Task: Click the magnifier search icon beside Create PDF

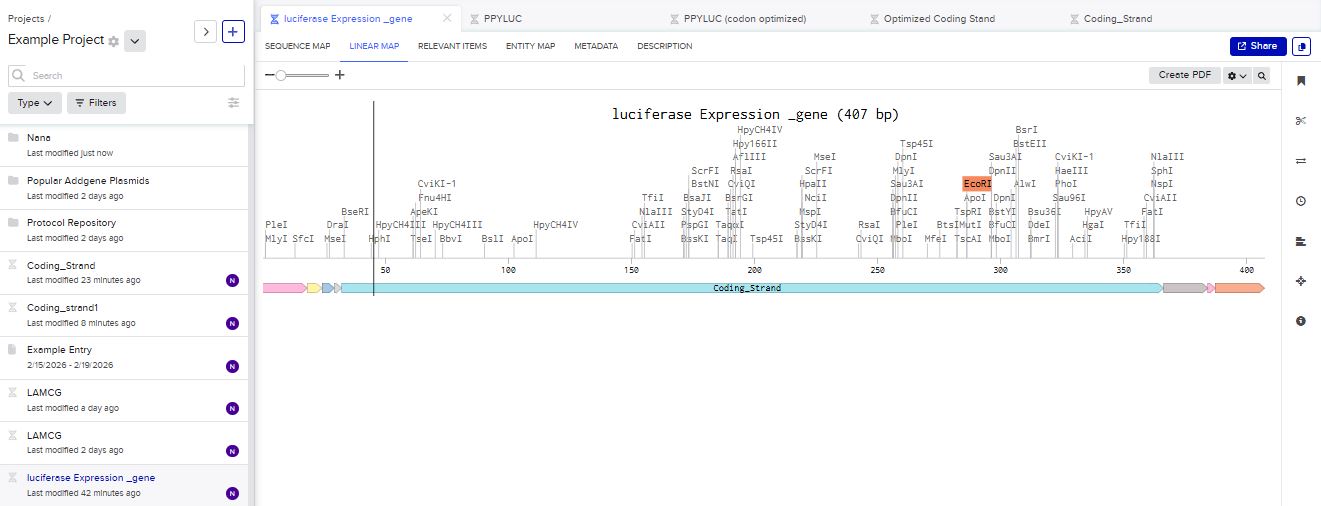Action: [x=1262, y=75]
